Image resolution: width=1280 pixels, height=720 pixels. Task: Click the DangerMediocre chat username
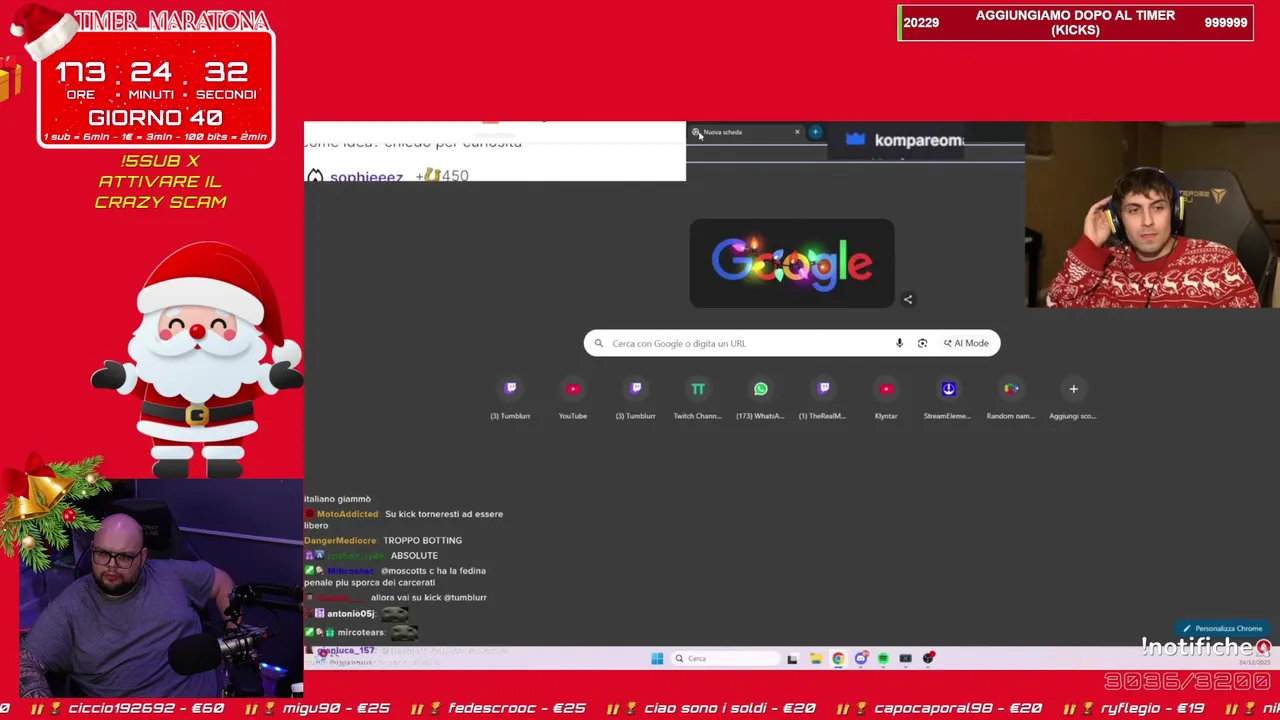(x=340, y=540)
